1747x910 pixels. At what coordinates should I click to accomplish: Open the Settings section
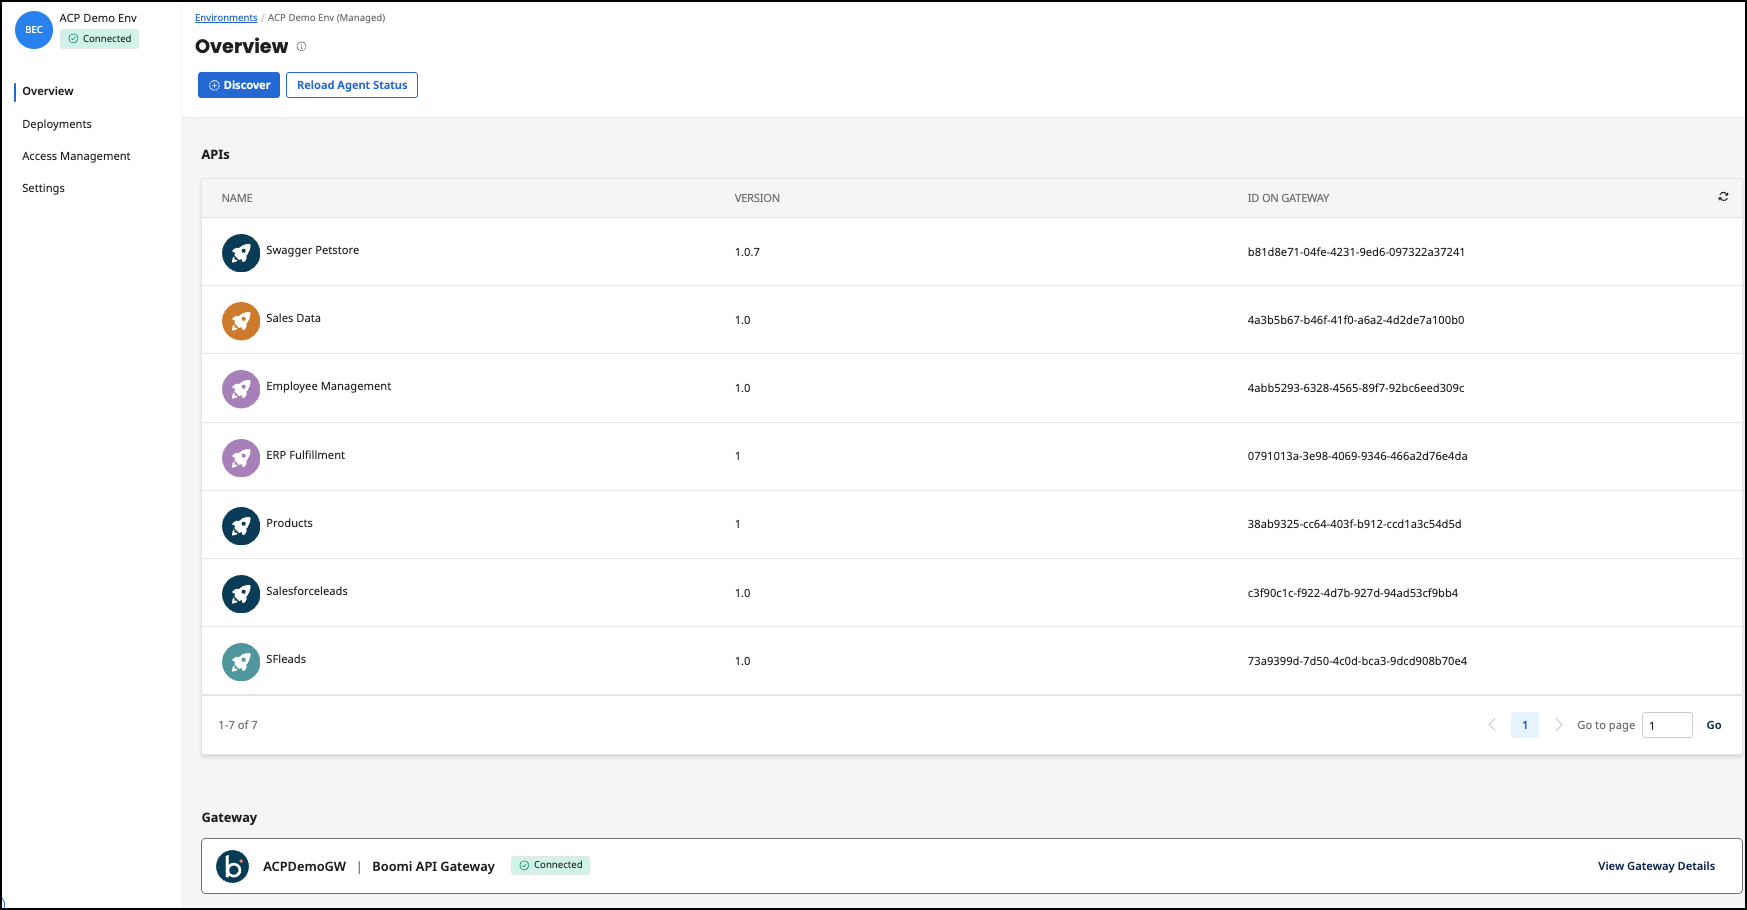(x=43, y=187)
